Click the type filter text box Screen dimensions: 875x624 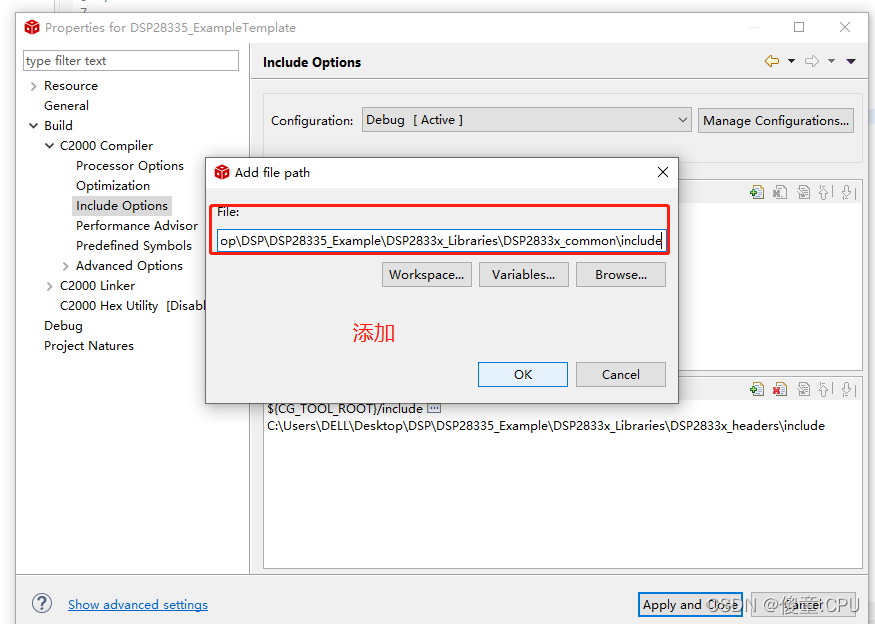click(131, 60)
